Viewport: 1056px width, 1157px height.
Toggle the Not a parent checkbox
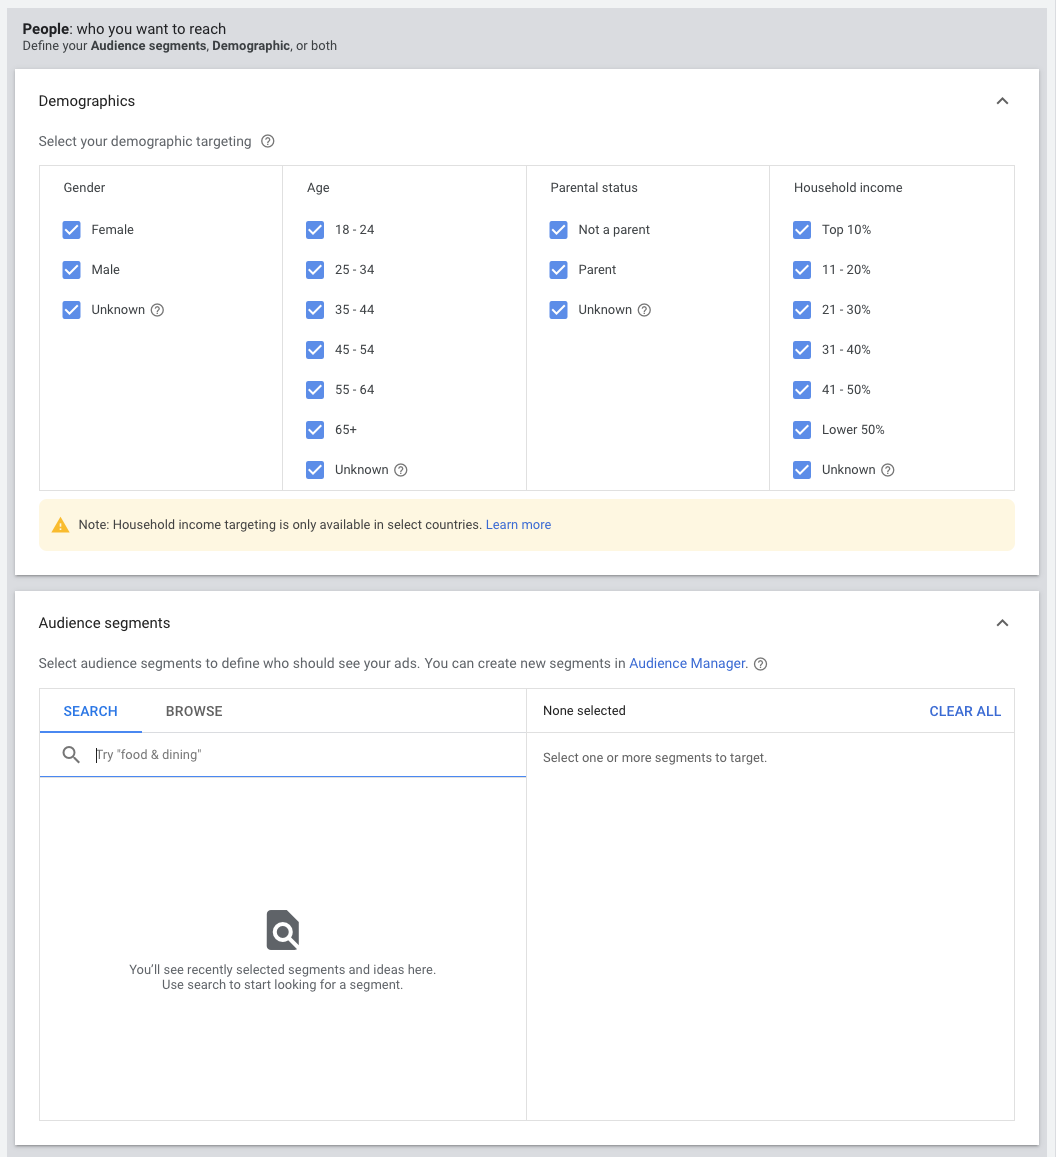click(x=559, y=230)
